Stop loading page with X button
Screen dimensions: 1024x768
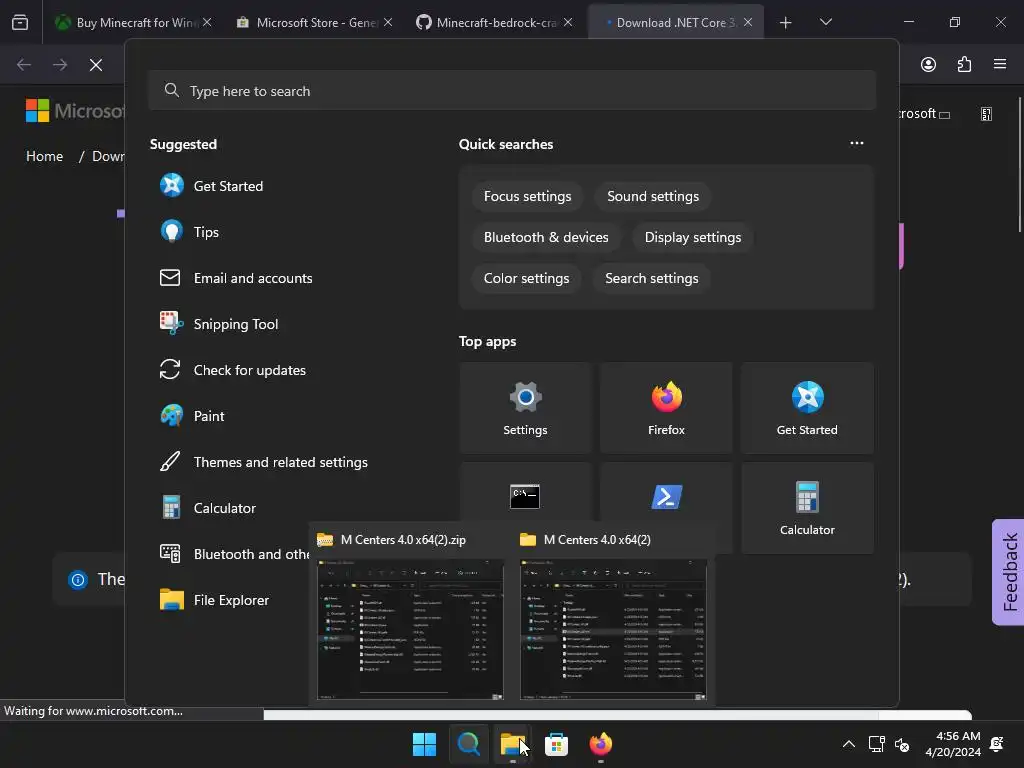pyautogui.click(x=96, y=65)
